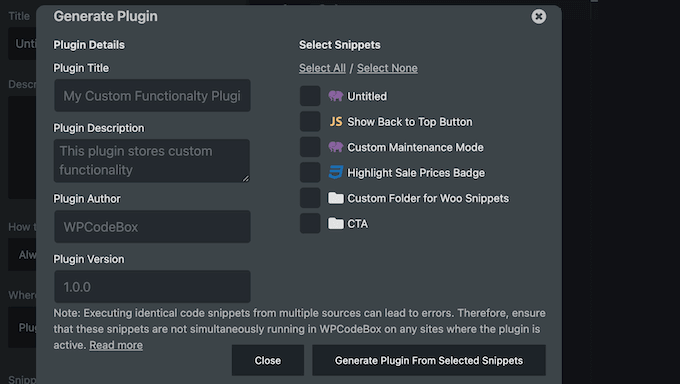Select the Highlight Sale Prices Badge checkbox
Viewport: 680px width, 384px height.
click(x=310, y=172)
